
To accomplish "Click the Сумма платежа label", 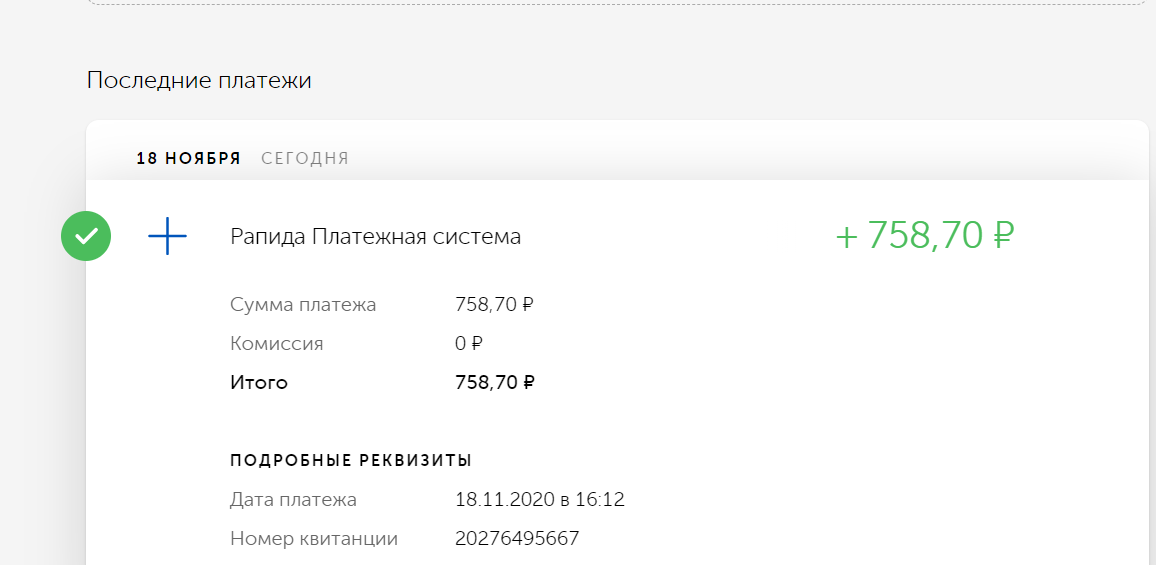I will 303,305.
